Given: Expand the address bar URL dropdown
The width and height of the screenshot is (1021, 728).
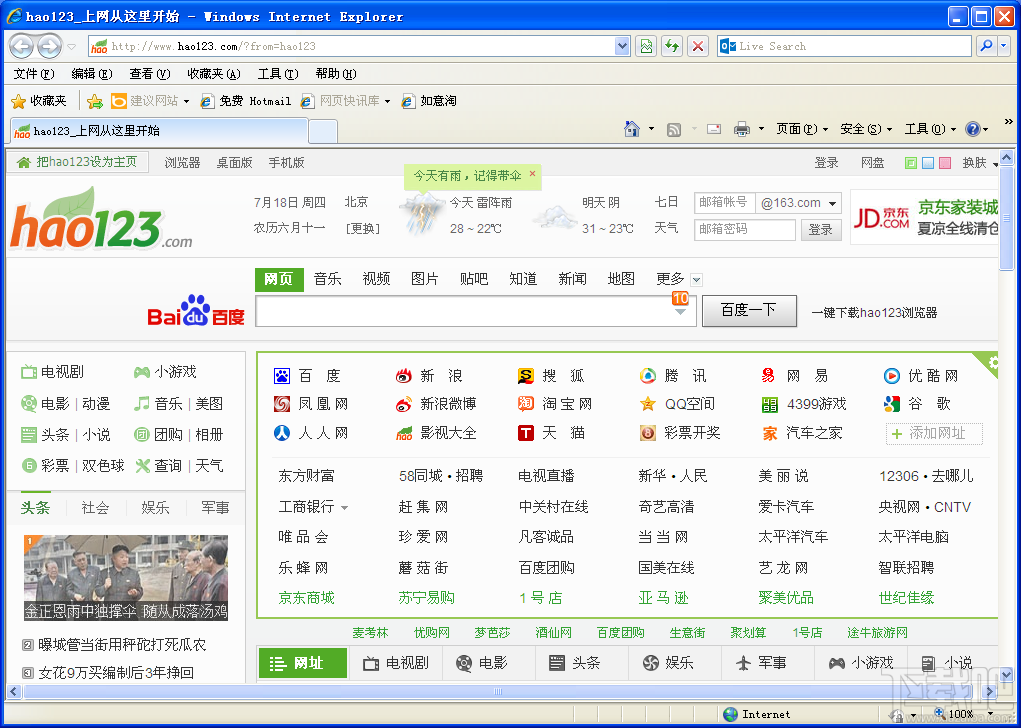Looking at the screenshot, I should 622,46.
